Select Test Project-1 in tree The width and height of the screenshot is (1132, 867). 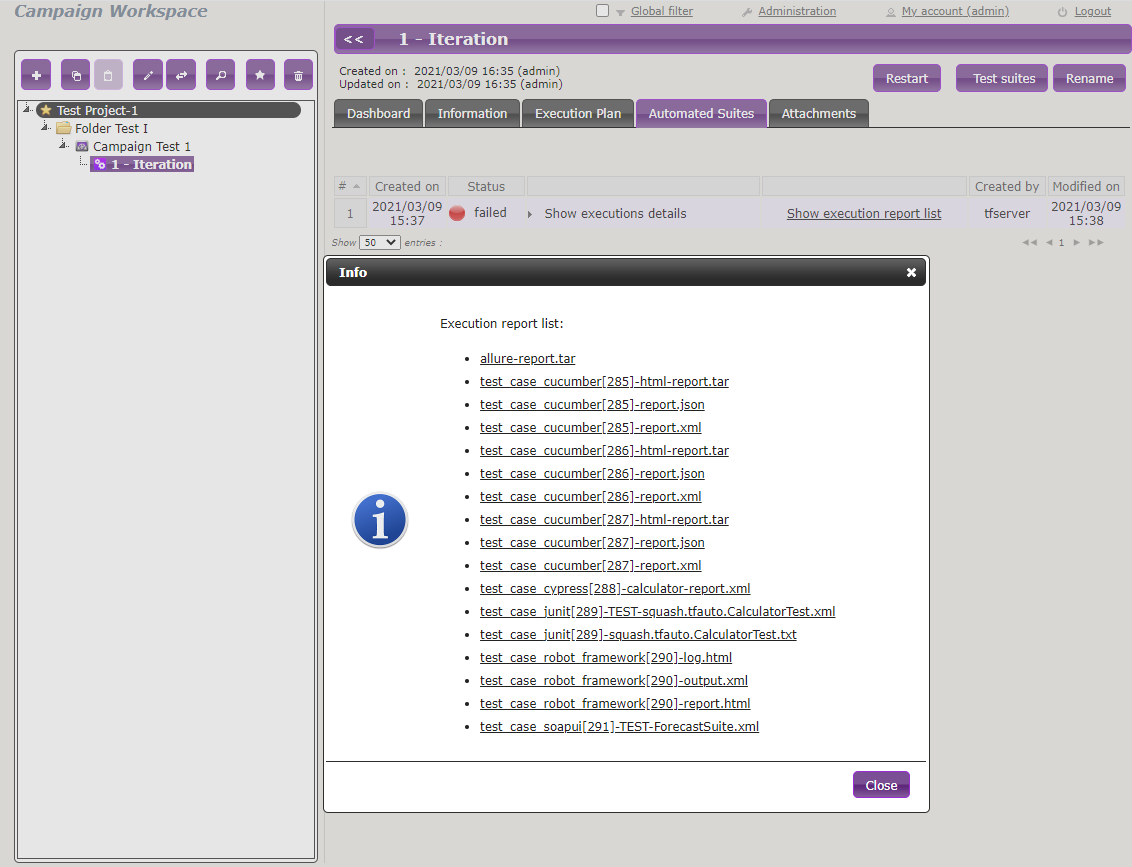pyautogui.click(x=97, y=110)
